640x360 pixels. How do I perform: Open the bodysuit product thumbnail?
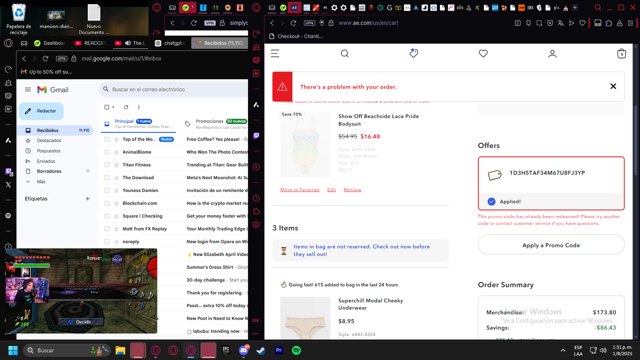click(x=305, y=144)
